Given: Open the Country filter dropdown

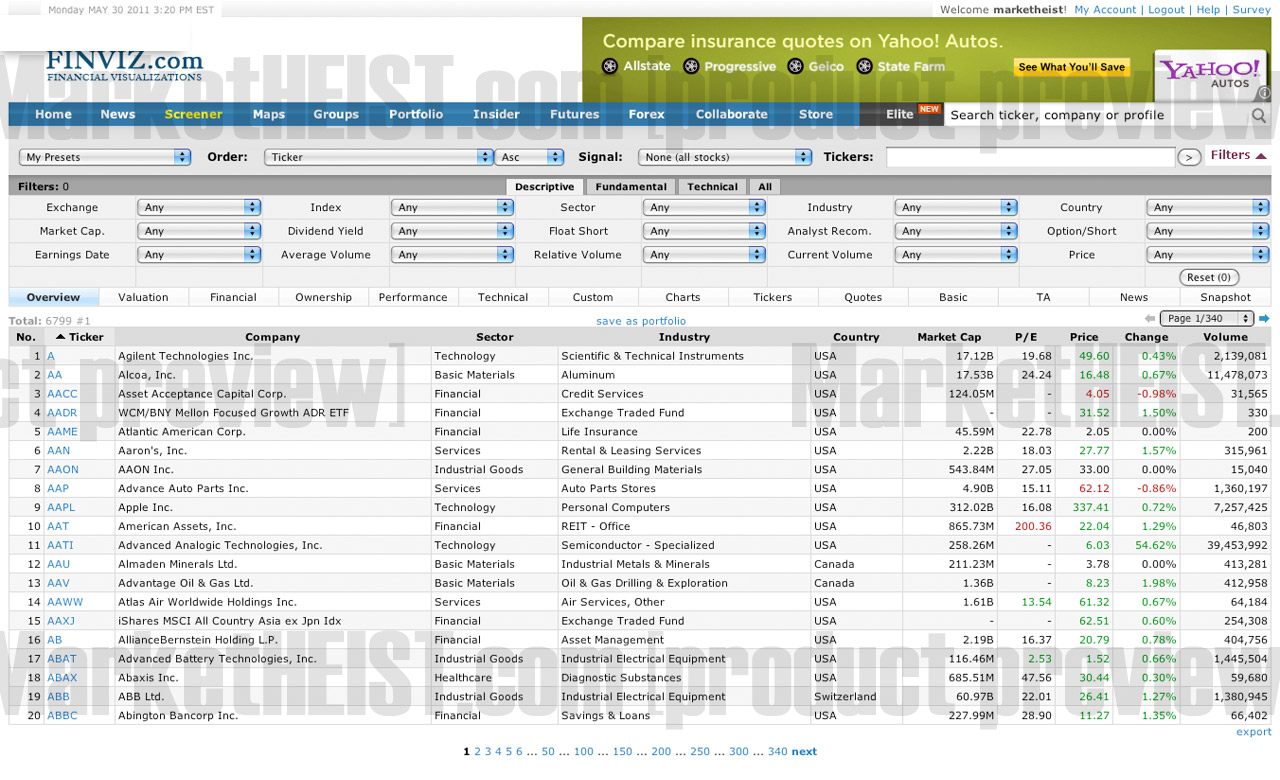Looking at the screenshot, I should 1207,207.
